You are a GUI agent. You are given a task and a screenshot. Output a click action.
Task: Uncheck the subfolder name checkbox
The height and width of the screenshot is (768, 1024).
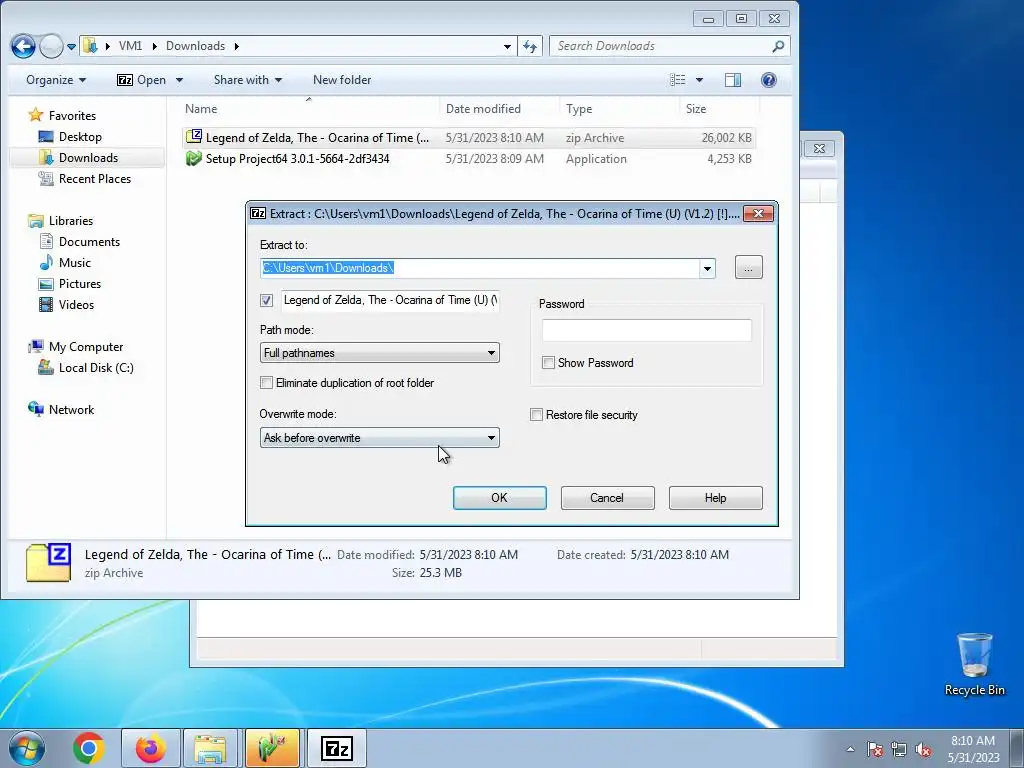[266, 300]
